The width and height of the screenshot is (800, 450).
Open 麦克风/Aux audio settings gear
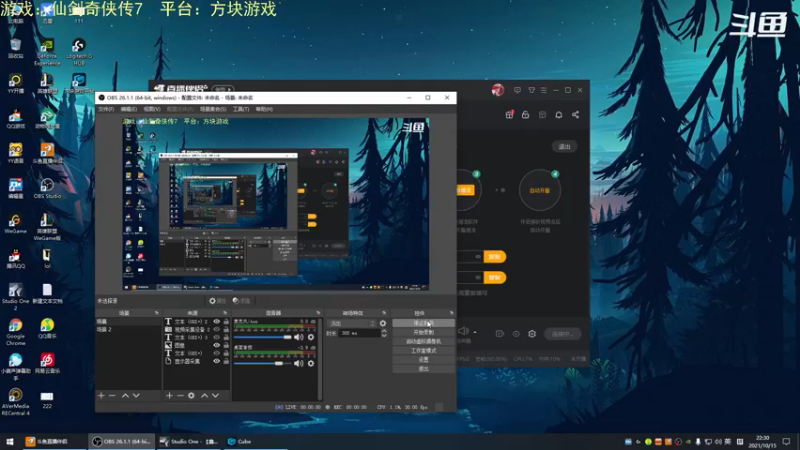pos(311,337)
